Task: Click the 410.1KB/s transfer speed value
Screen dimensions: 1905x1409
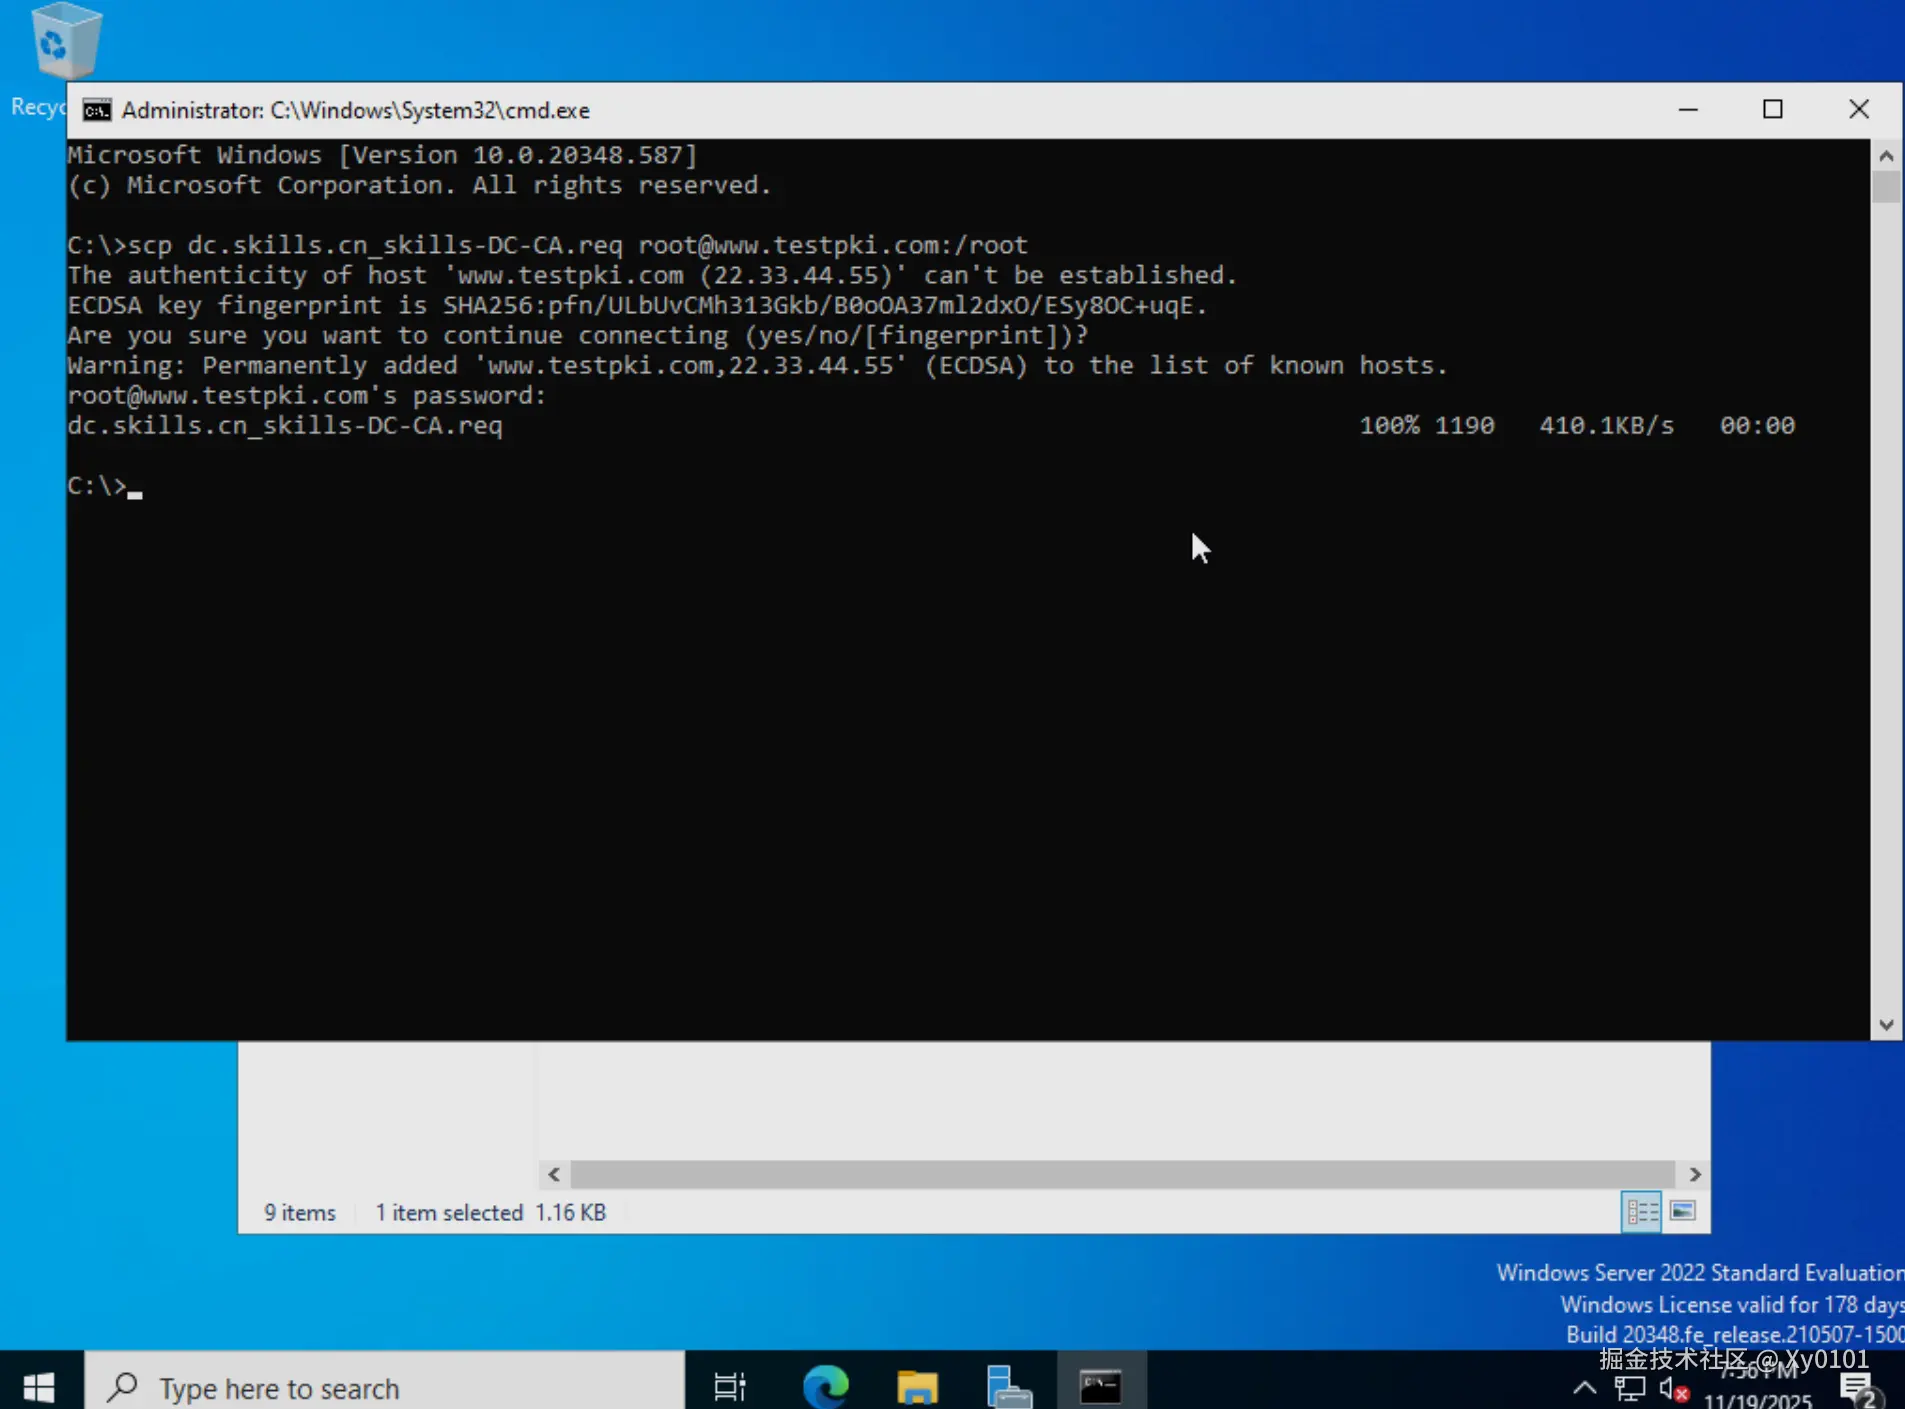Action: coord(1606,425)
